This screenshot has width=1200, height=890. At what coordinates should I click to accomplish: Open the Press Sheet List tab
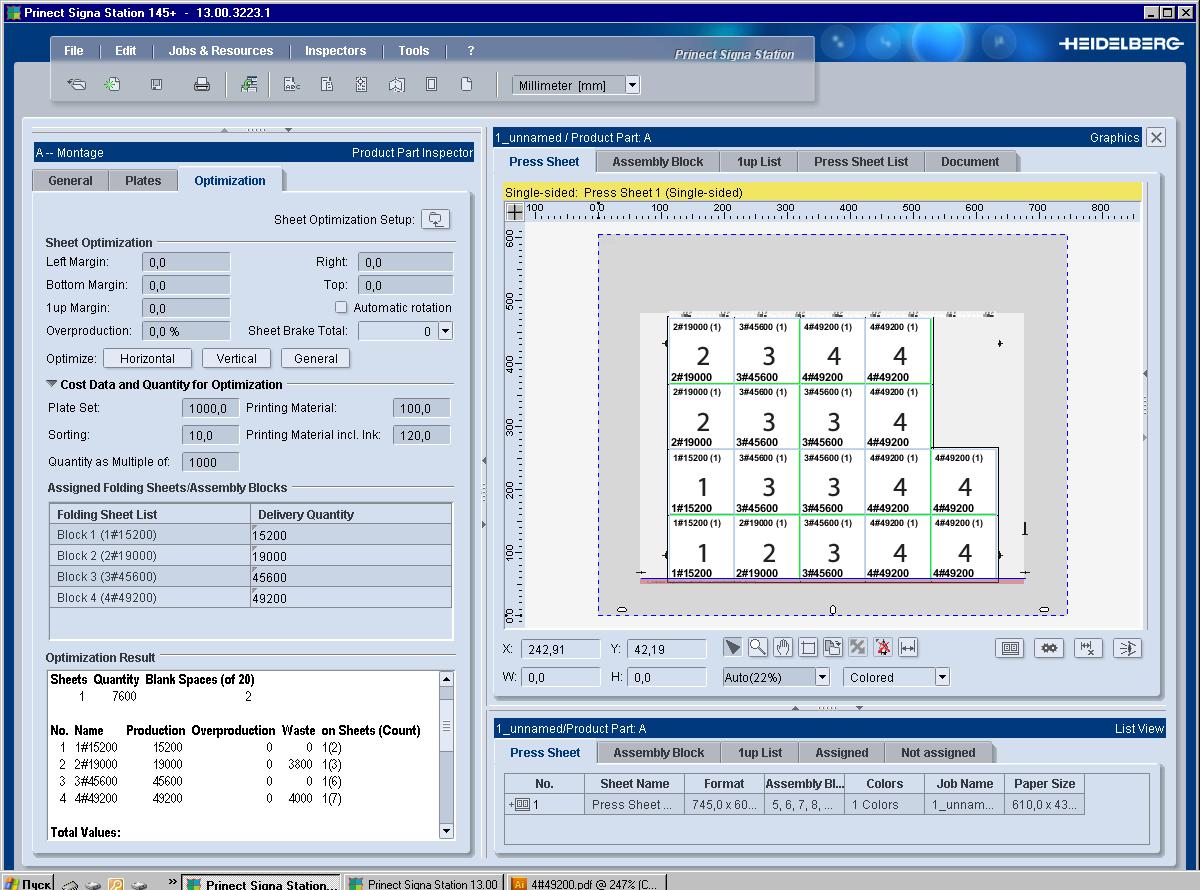pyautogui.click(x=861, y=162)
